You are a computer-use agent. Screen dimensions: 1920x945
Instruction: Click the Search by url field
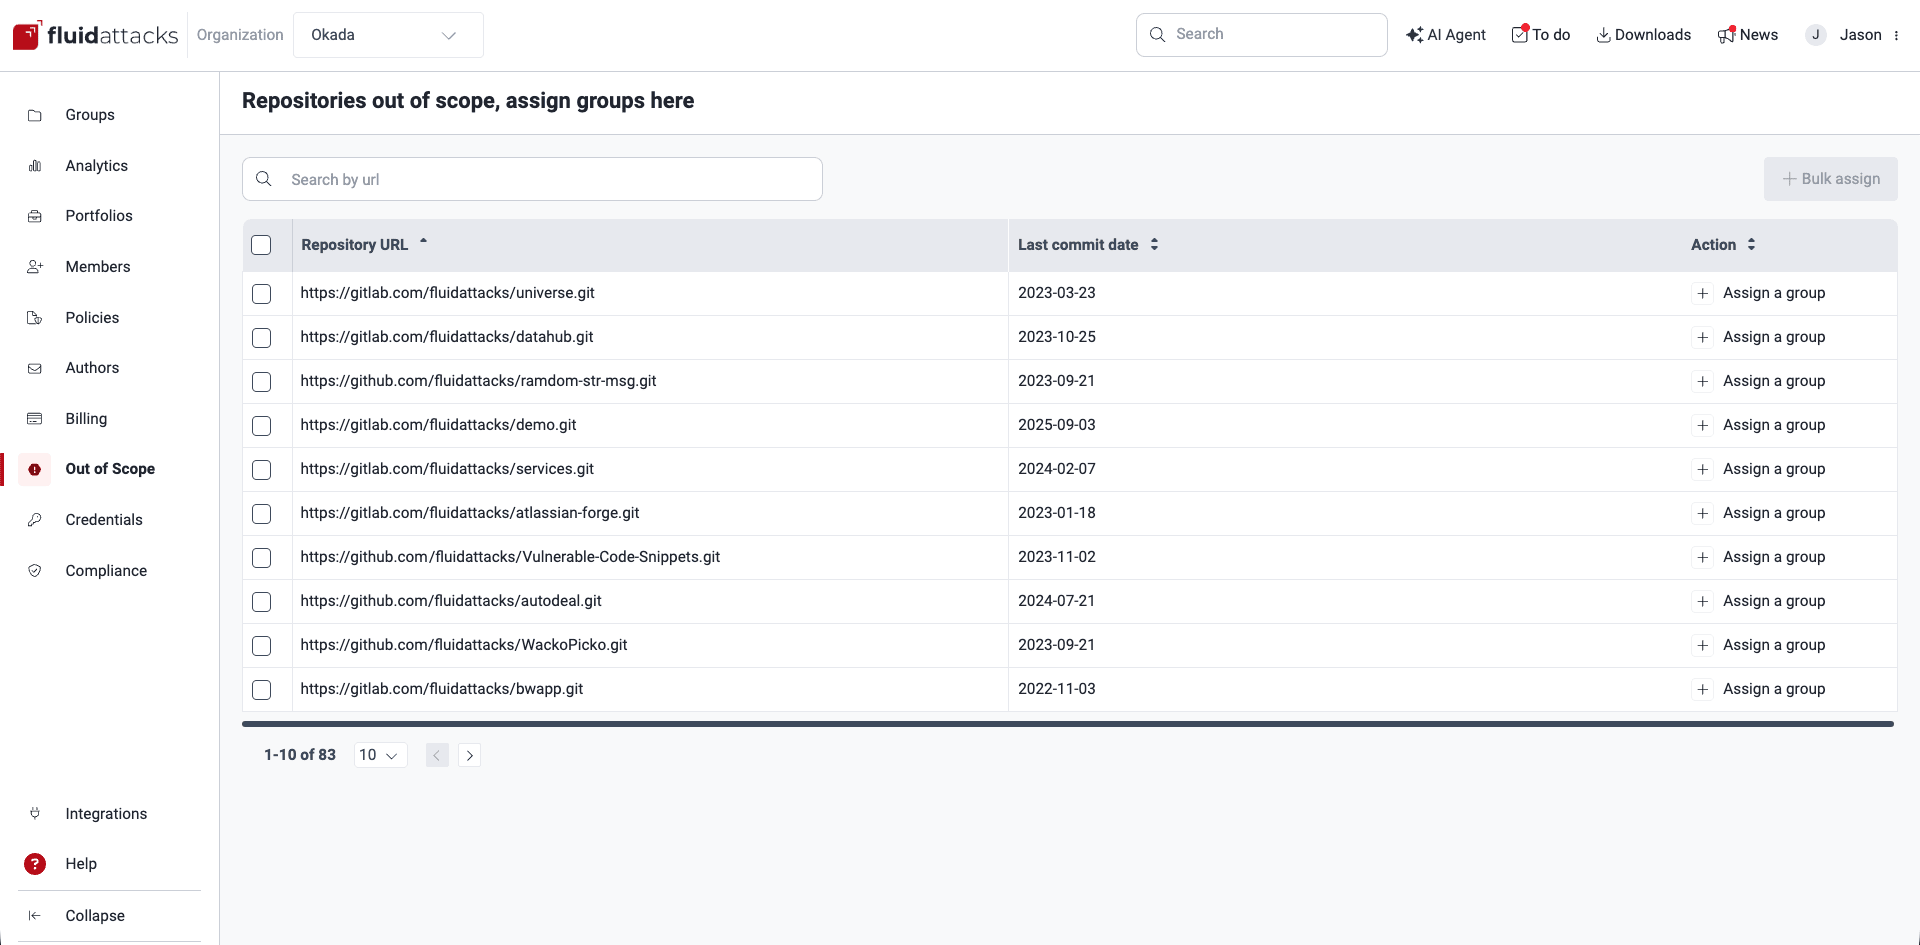click(x=532, y=179)
